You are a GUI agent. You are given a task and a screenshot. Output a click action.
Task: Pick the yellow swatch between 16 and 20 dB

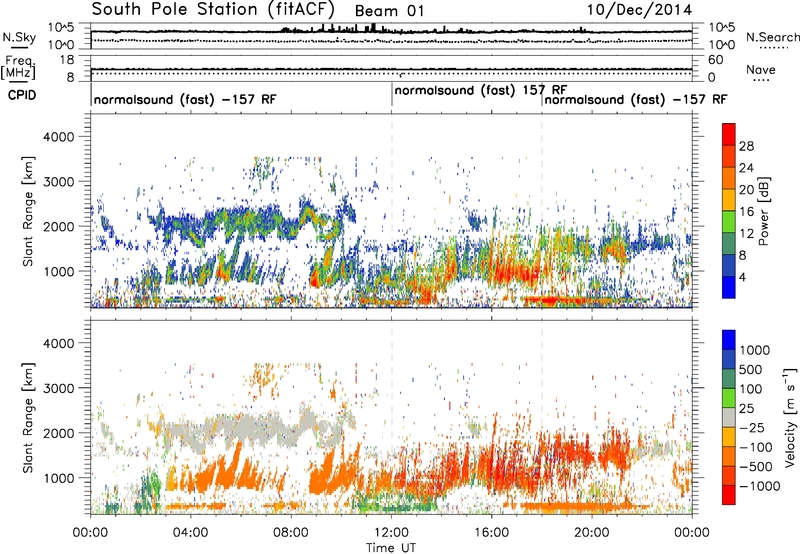tap(729, 200)
